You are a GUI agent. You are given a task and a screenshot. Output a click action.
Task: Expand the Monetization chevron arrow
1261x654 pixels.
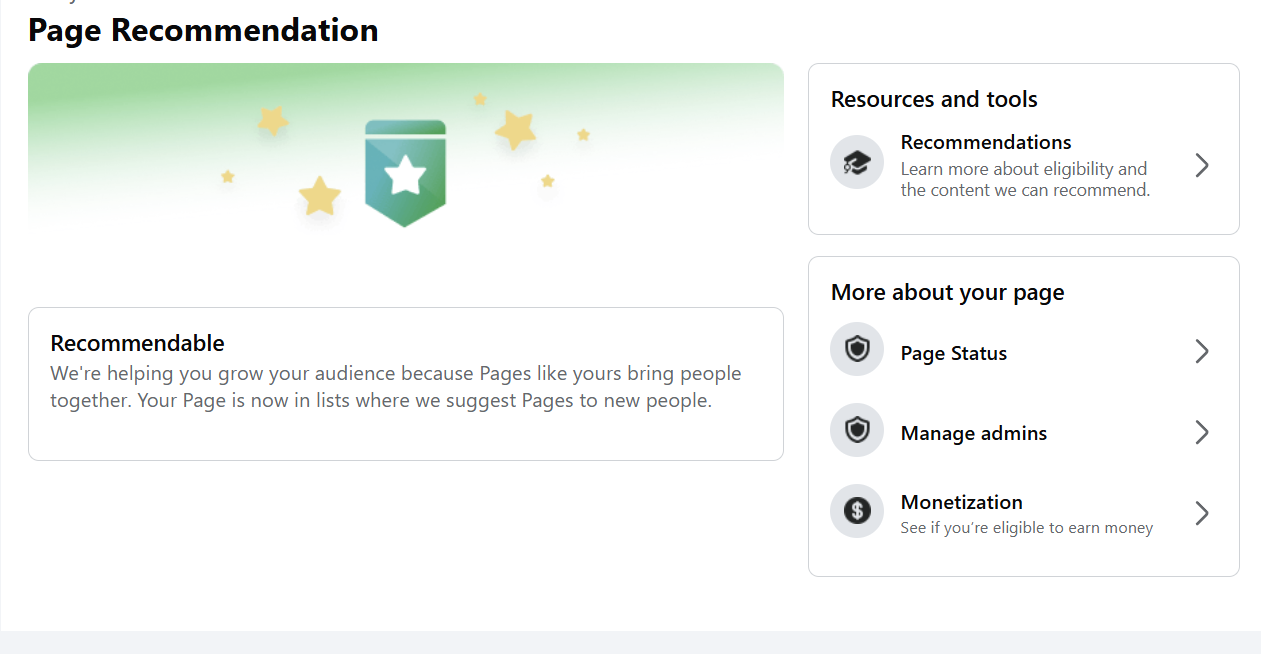coord(1202,513)
